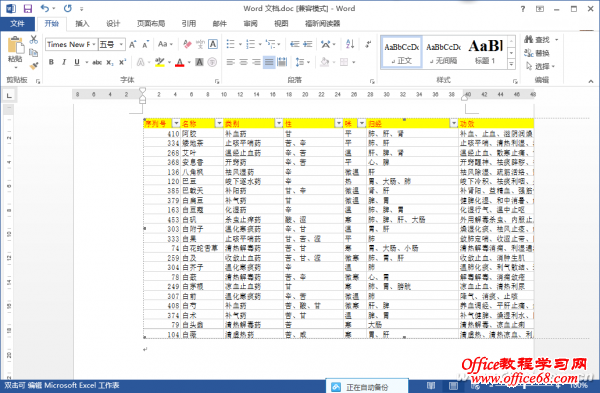
Task: Sort text with the A-Z sort icon
Action: [350, 44]
